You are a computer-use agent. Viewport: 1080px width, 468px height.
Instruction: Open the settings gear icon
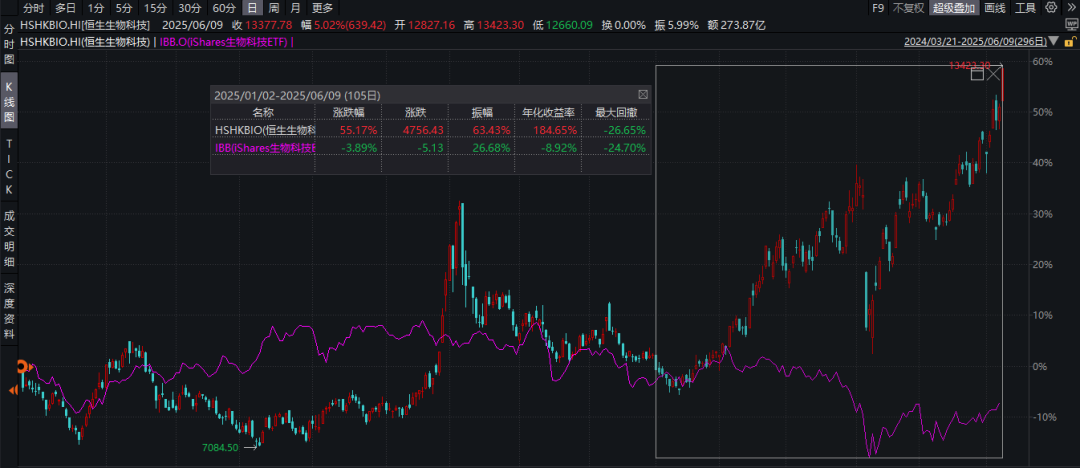coord(1050,8)
